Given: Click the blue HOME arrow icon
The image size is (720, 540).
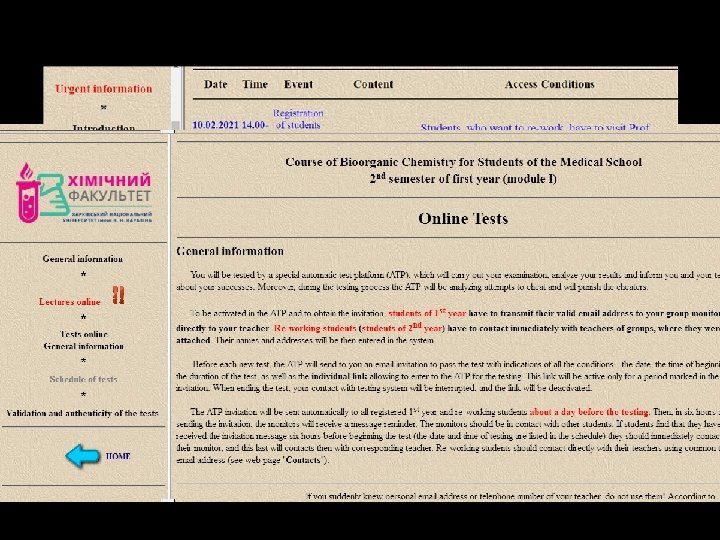Looking at the screenshot, I should [x=83, y=456].
